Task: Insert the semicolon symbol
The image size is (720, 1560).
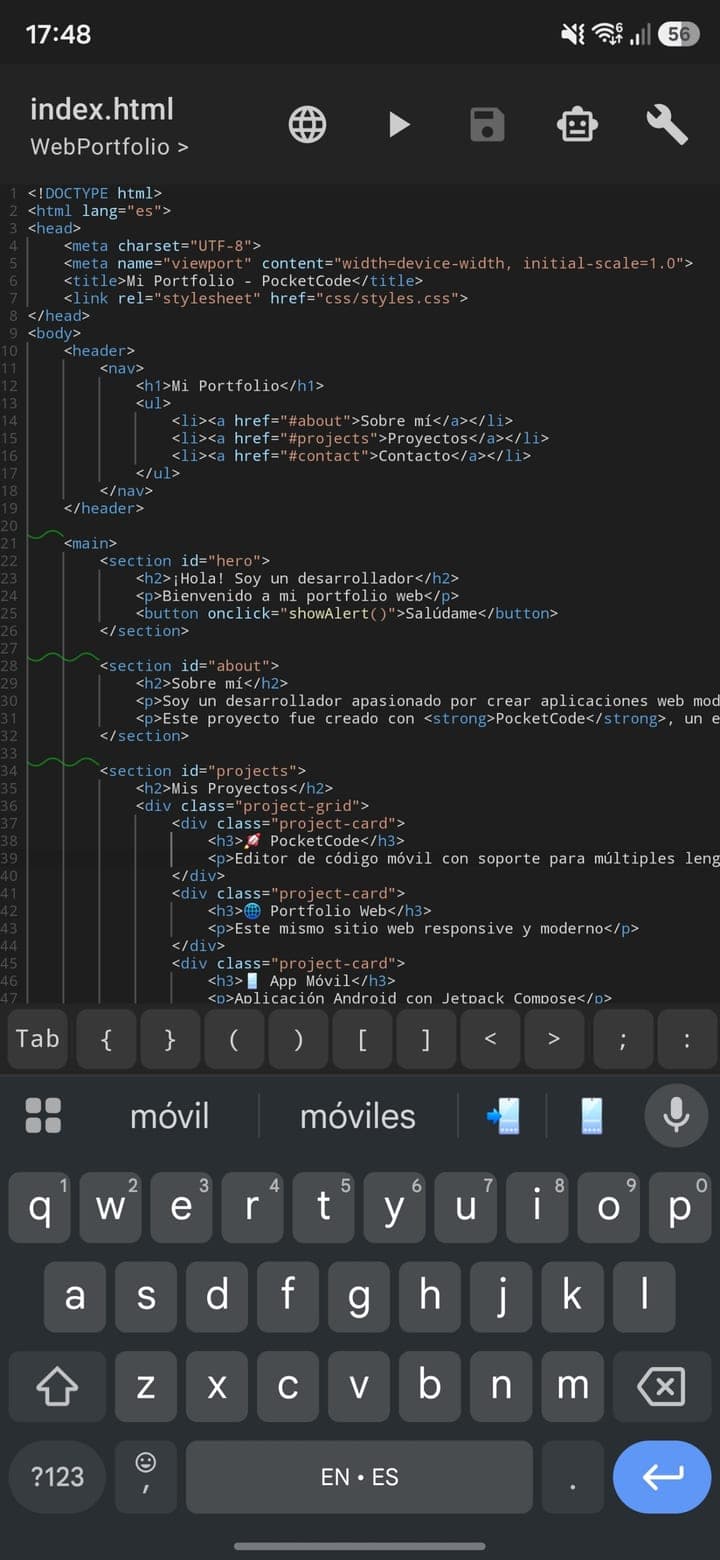Action: point(622,1039)
